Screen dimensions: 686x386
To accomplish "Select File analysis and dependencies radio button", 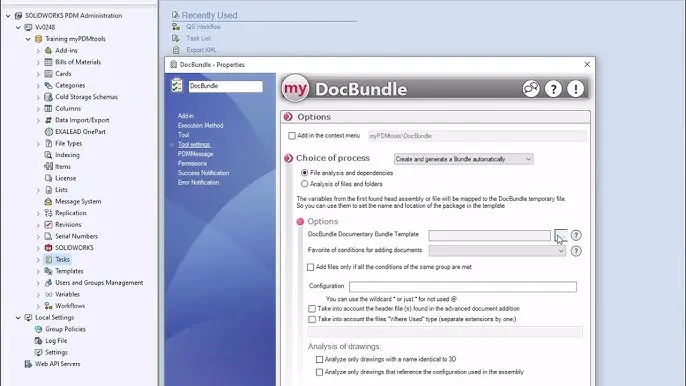I will [x=304, y=173].
